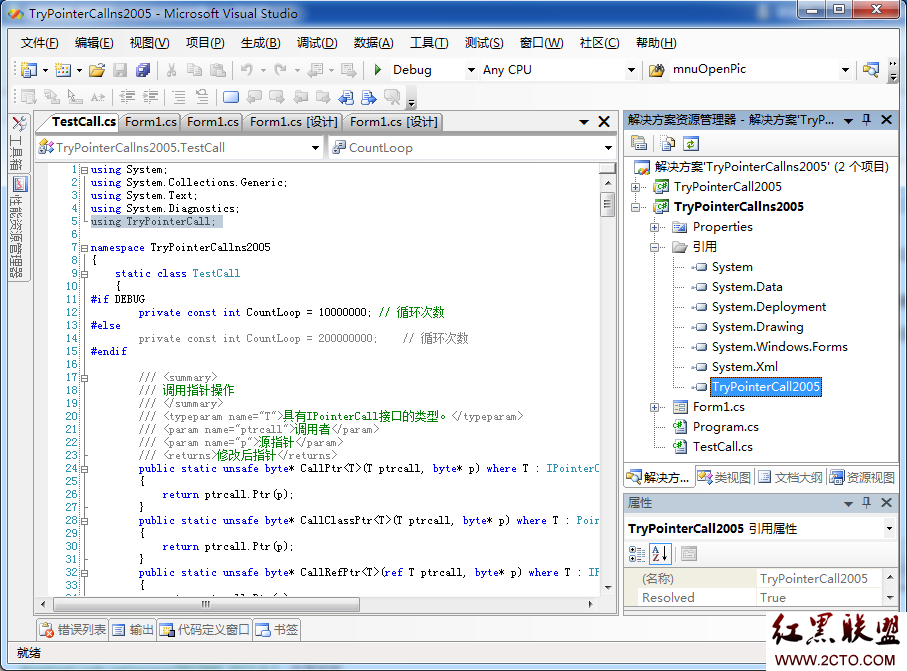Open the Any CPU platform dropdown
Screen dimensions: 907x671
point(631,70)
